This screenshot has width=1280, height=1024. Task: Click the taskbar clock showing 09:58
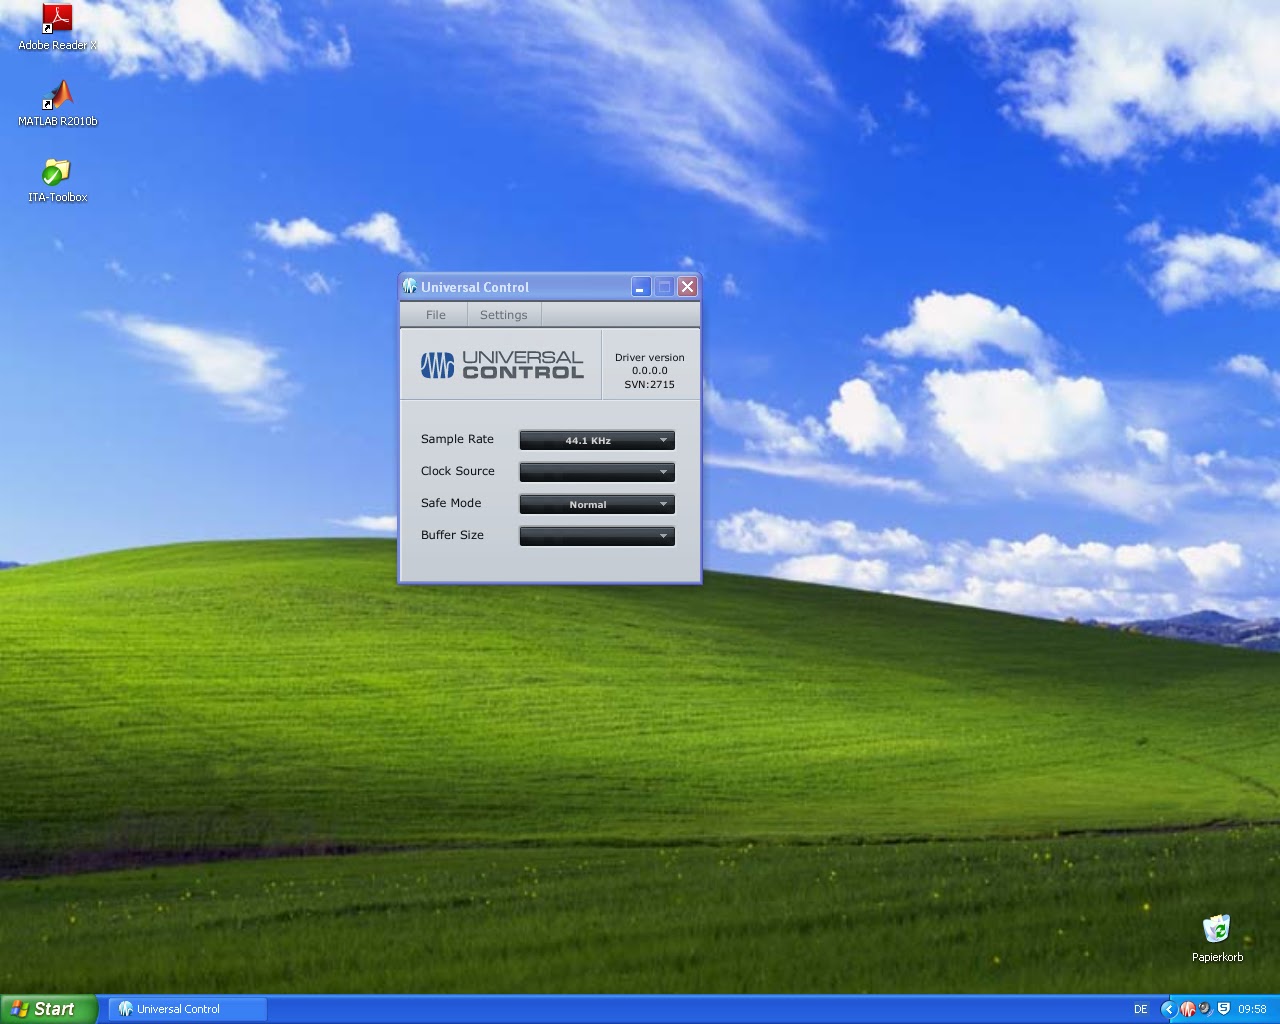click(1252, 1009)
